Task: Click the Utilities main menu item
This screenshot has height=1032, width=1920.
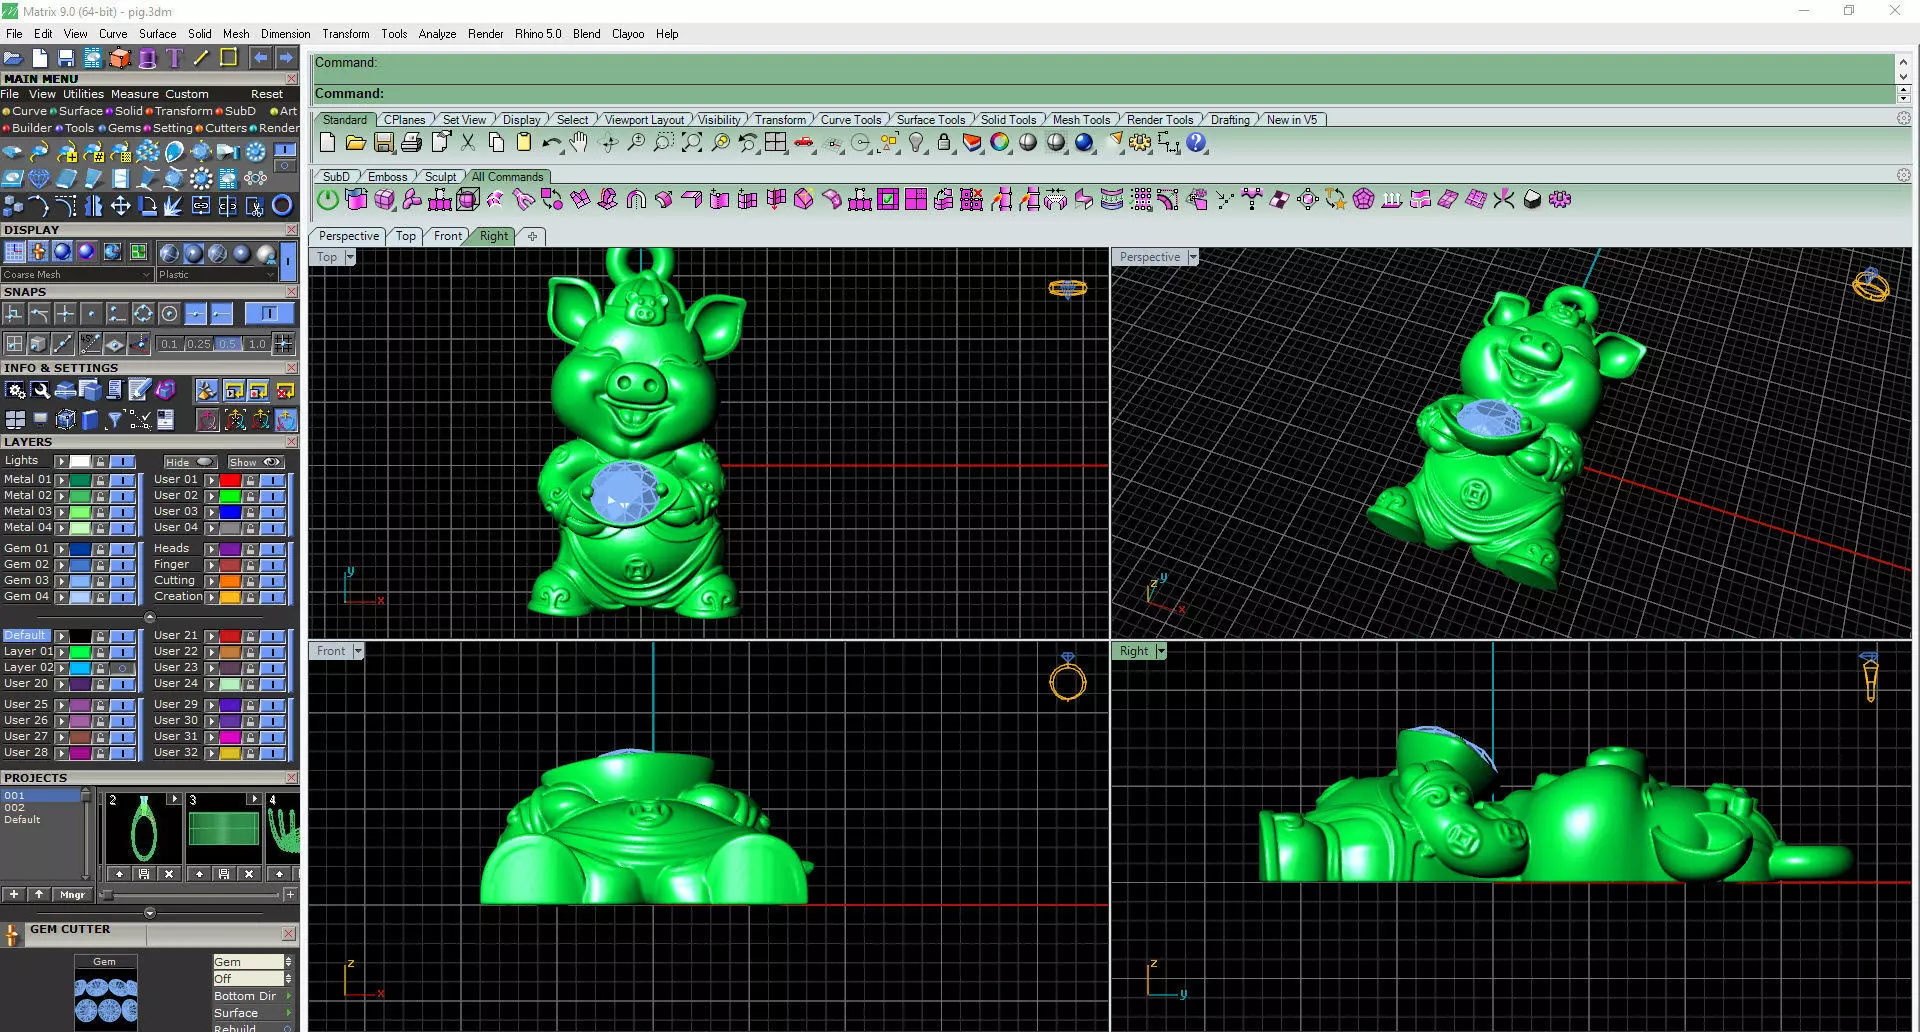Action: (x=83, y=94)
